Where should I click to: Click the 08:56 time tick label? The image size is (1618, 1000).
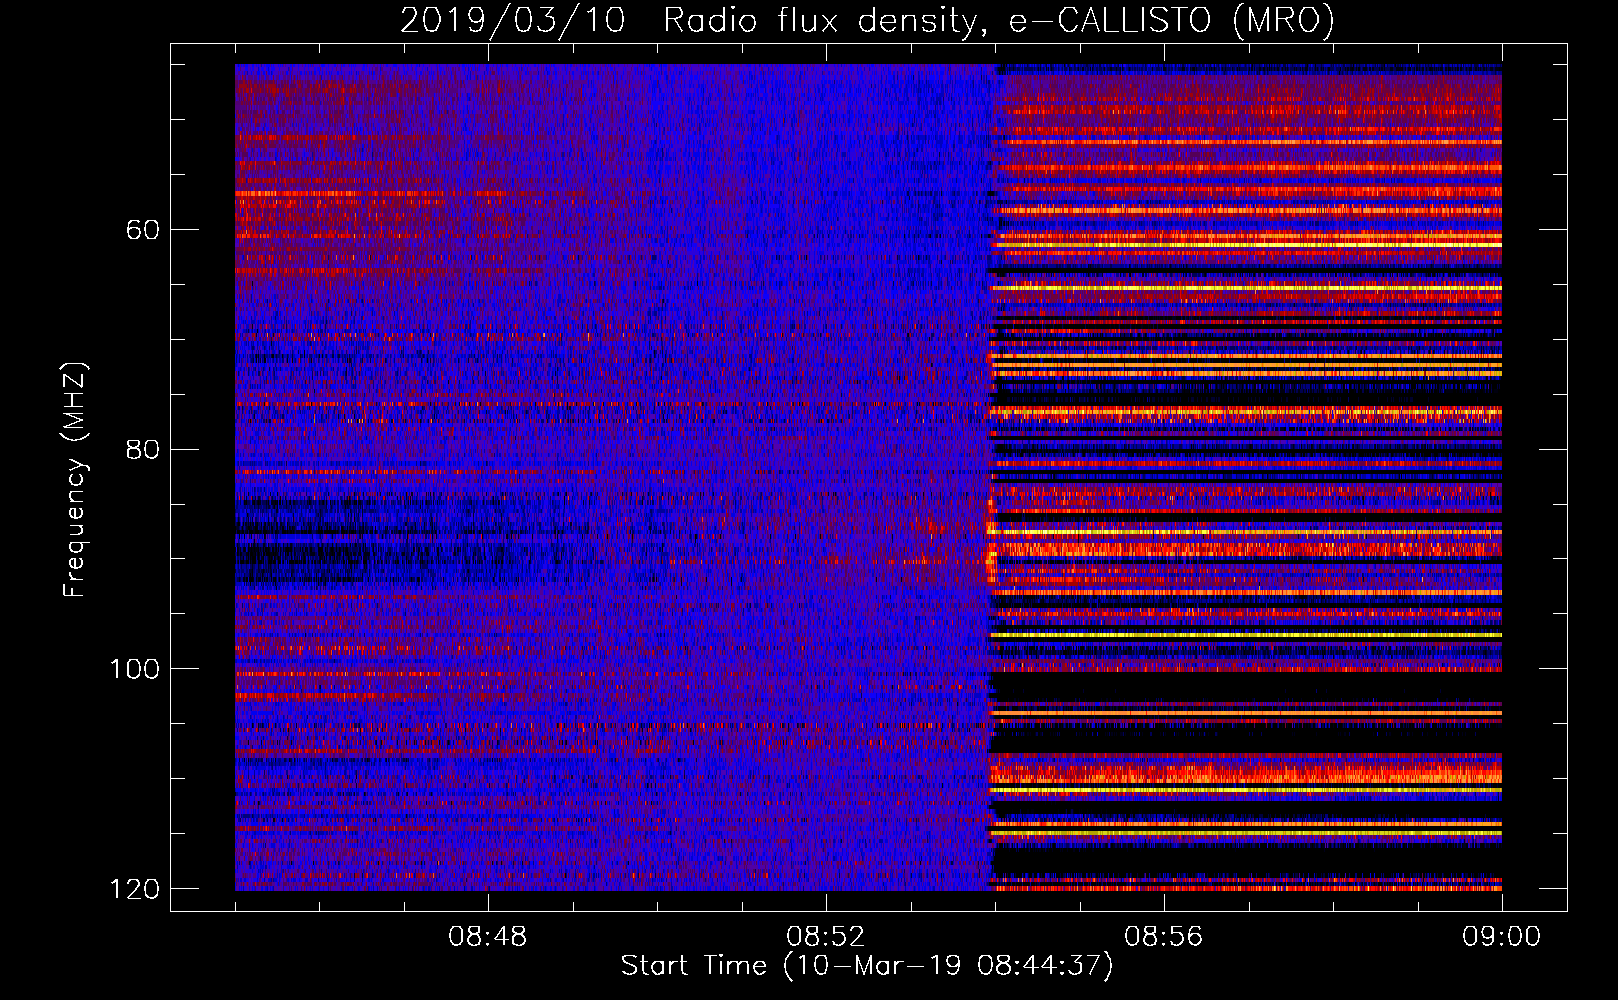[1164, 937]
